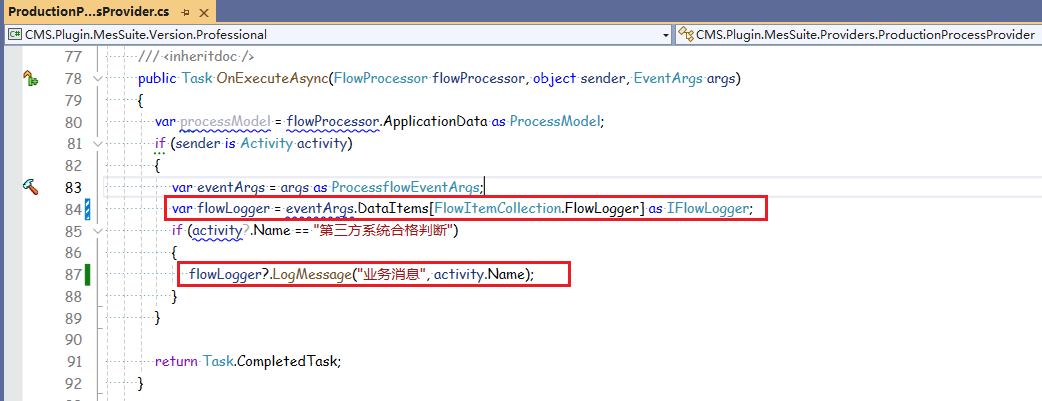Collapse the if sender block at line 81

97,143
